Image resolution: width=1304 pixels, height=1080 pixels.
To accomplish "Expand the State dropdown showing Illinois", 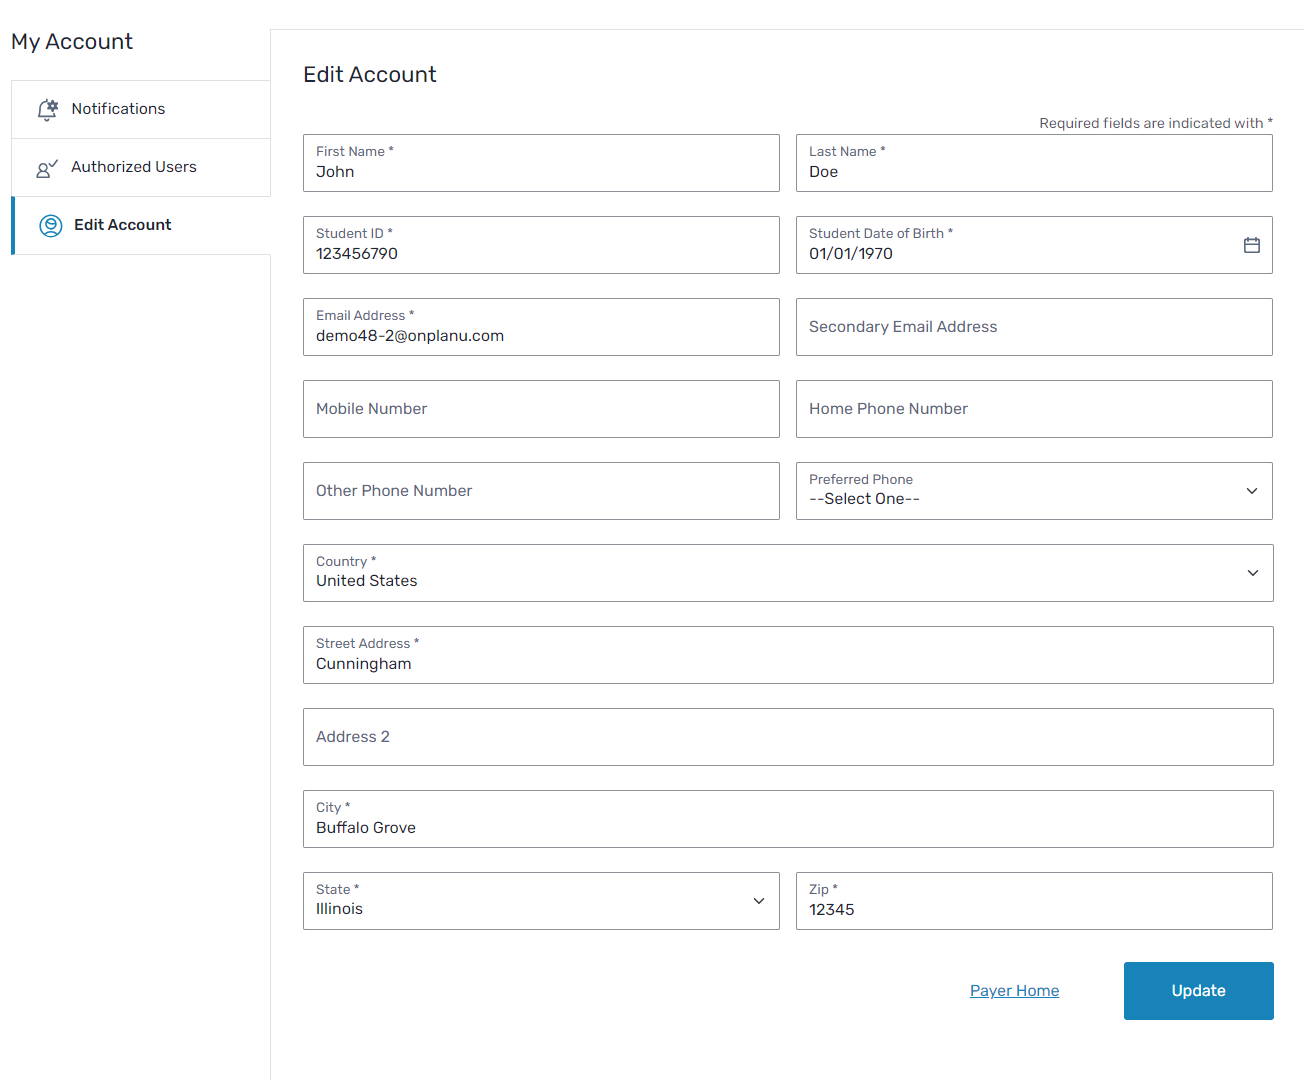I will pos(758,901).
